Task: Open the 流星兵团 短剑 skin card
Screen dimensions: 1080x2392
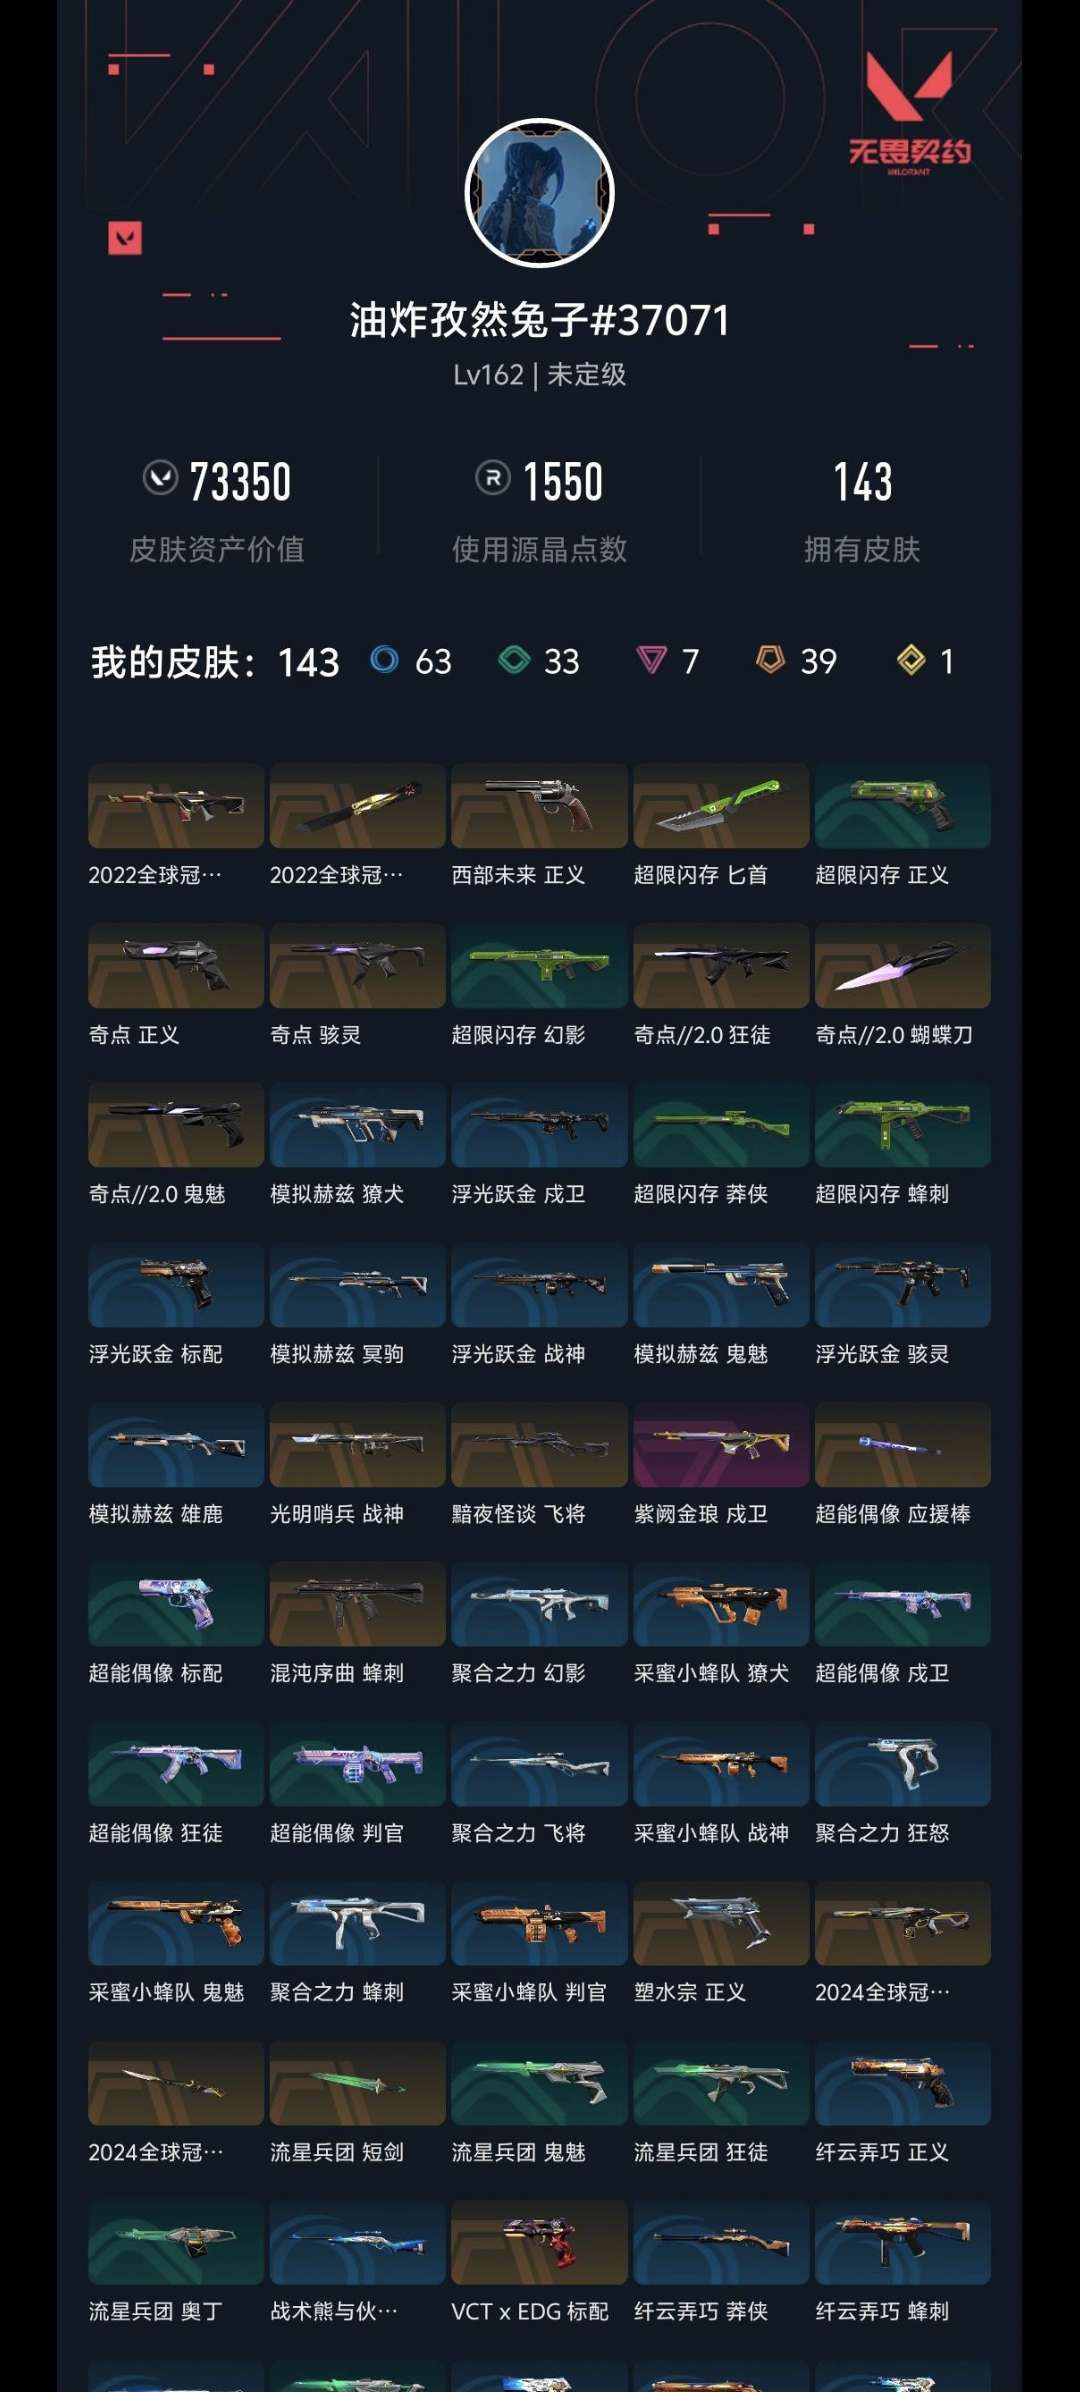Action: coord(358,2083)
